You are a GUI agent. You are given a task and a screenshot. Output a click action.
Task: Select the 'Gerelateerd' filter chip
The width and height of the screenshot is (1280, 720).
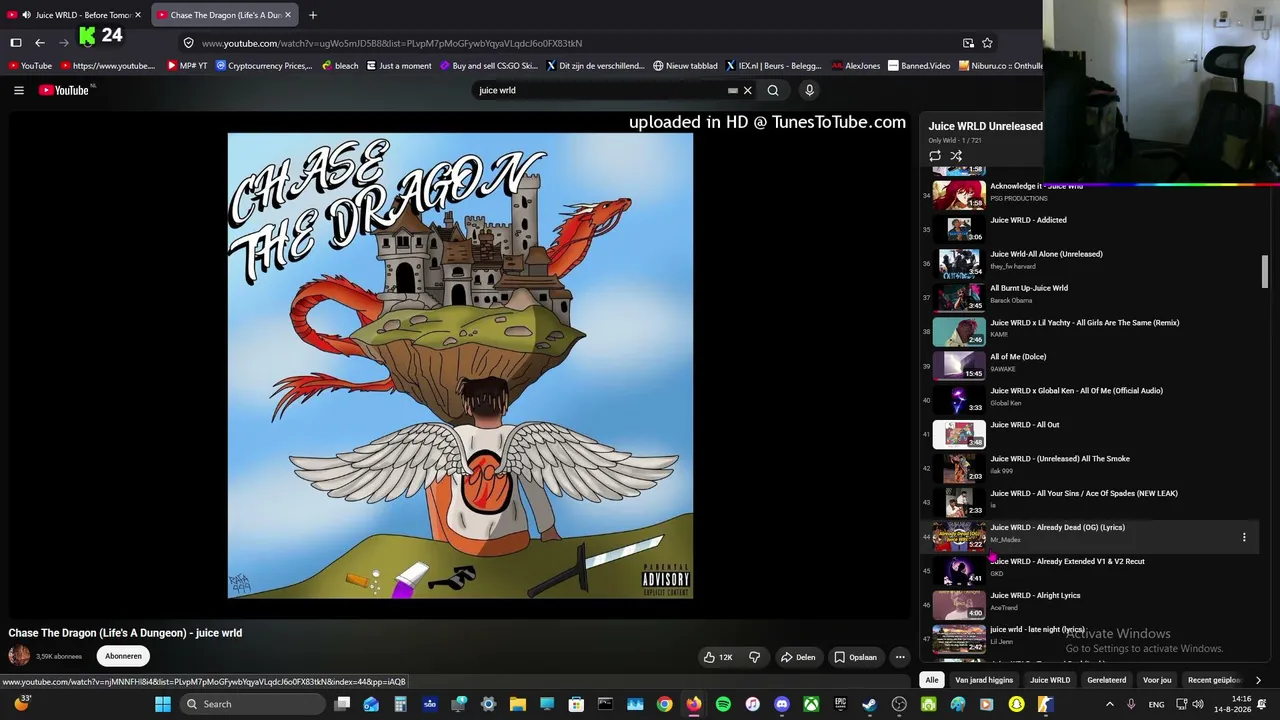pyautogui.click(x=1106, y=680)
